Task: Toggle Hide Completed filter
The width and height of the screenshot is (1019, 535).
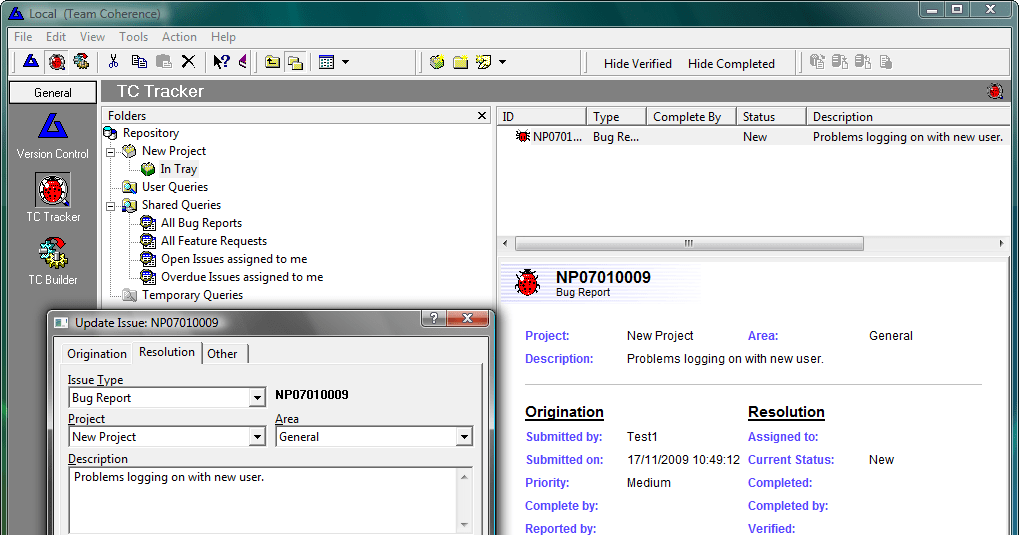Action: coord(731,63)
